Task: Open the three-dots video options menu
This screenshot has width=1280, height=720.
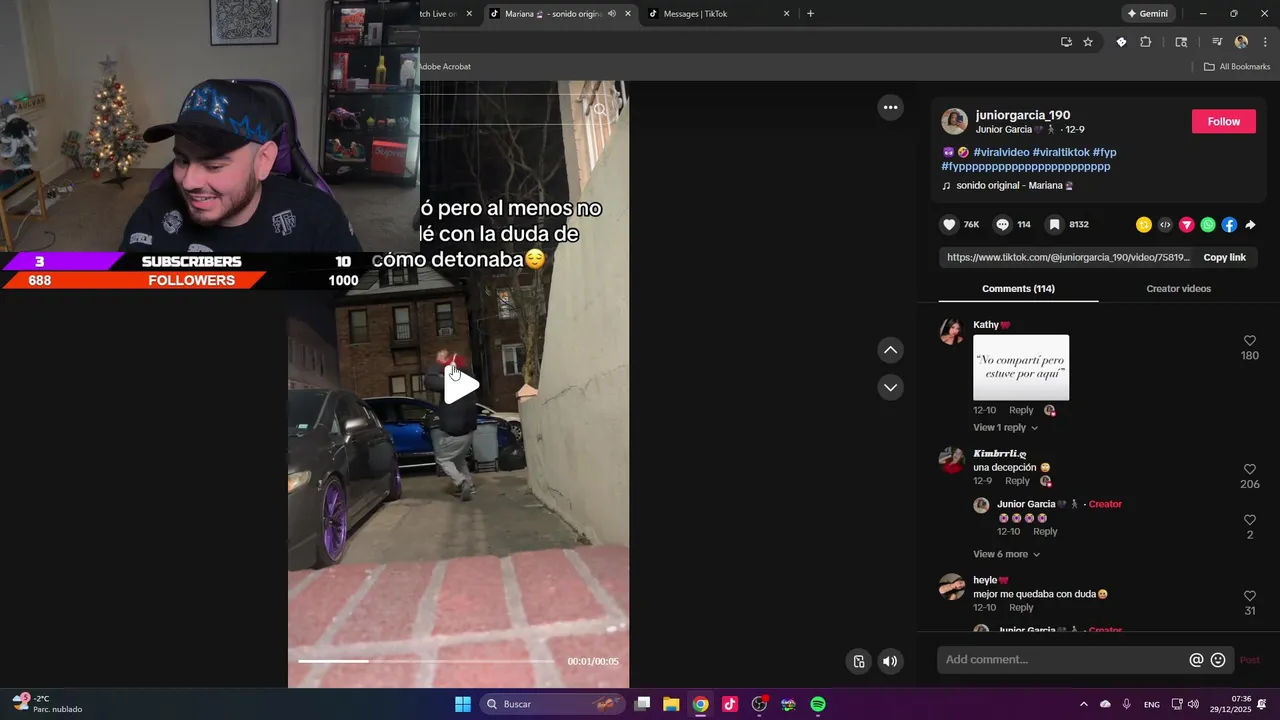Action: 890,107
